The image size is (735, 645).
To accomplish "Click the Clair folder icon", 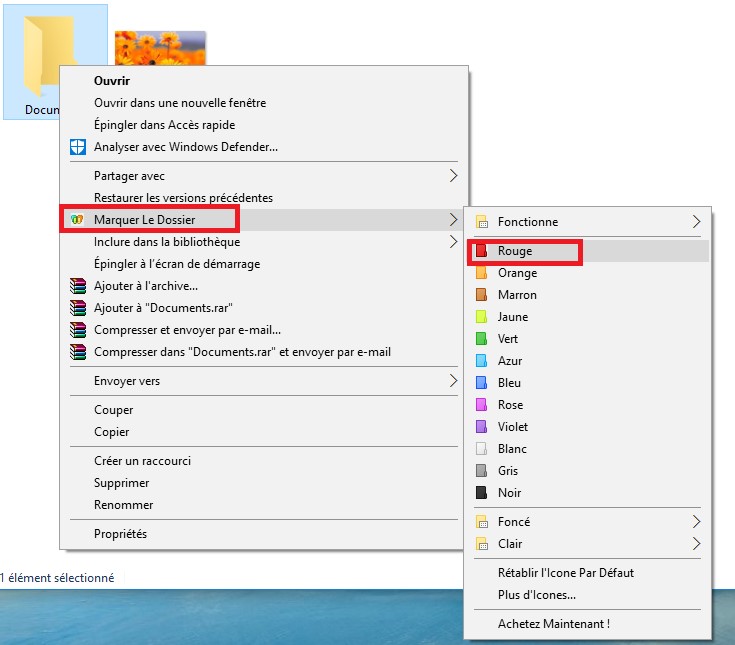I will pos(481,544).
